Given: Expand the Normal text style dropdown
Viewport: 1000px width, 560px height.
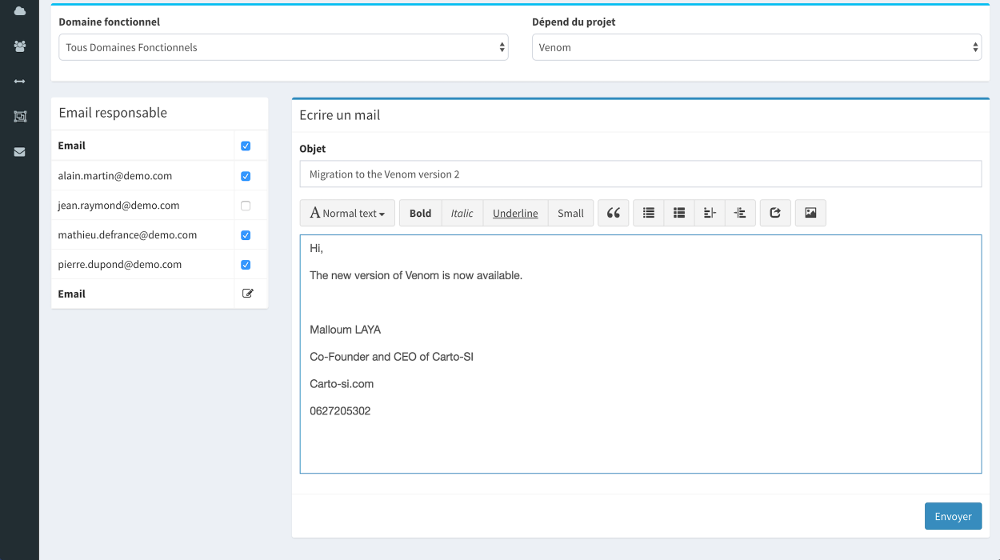Looking at the screenshot, I should click(x=347, y=213).
